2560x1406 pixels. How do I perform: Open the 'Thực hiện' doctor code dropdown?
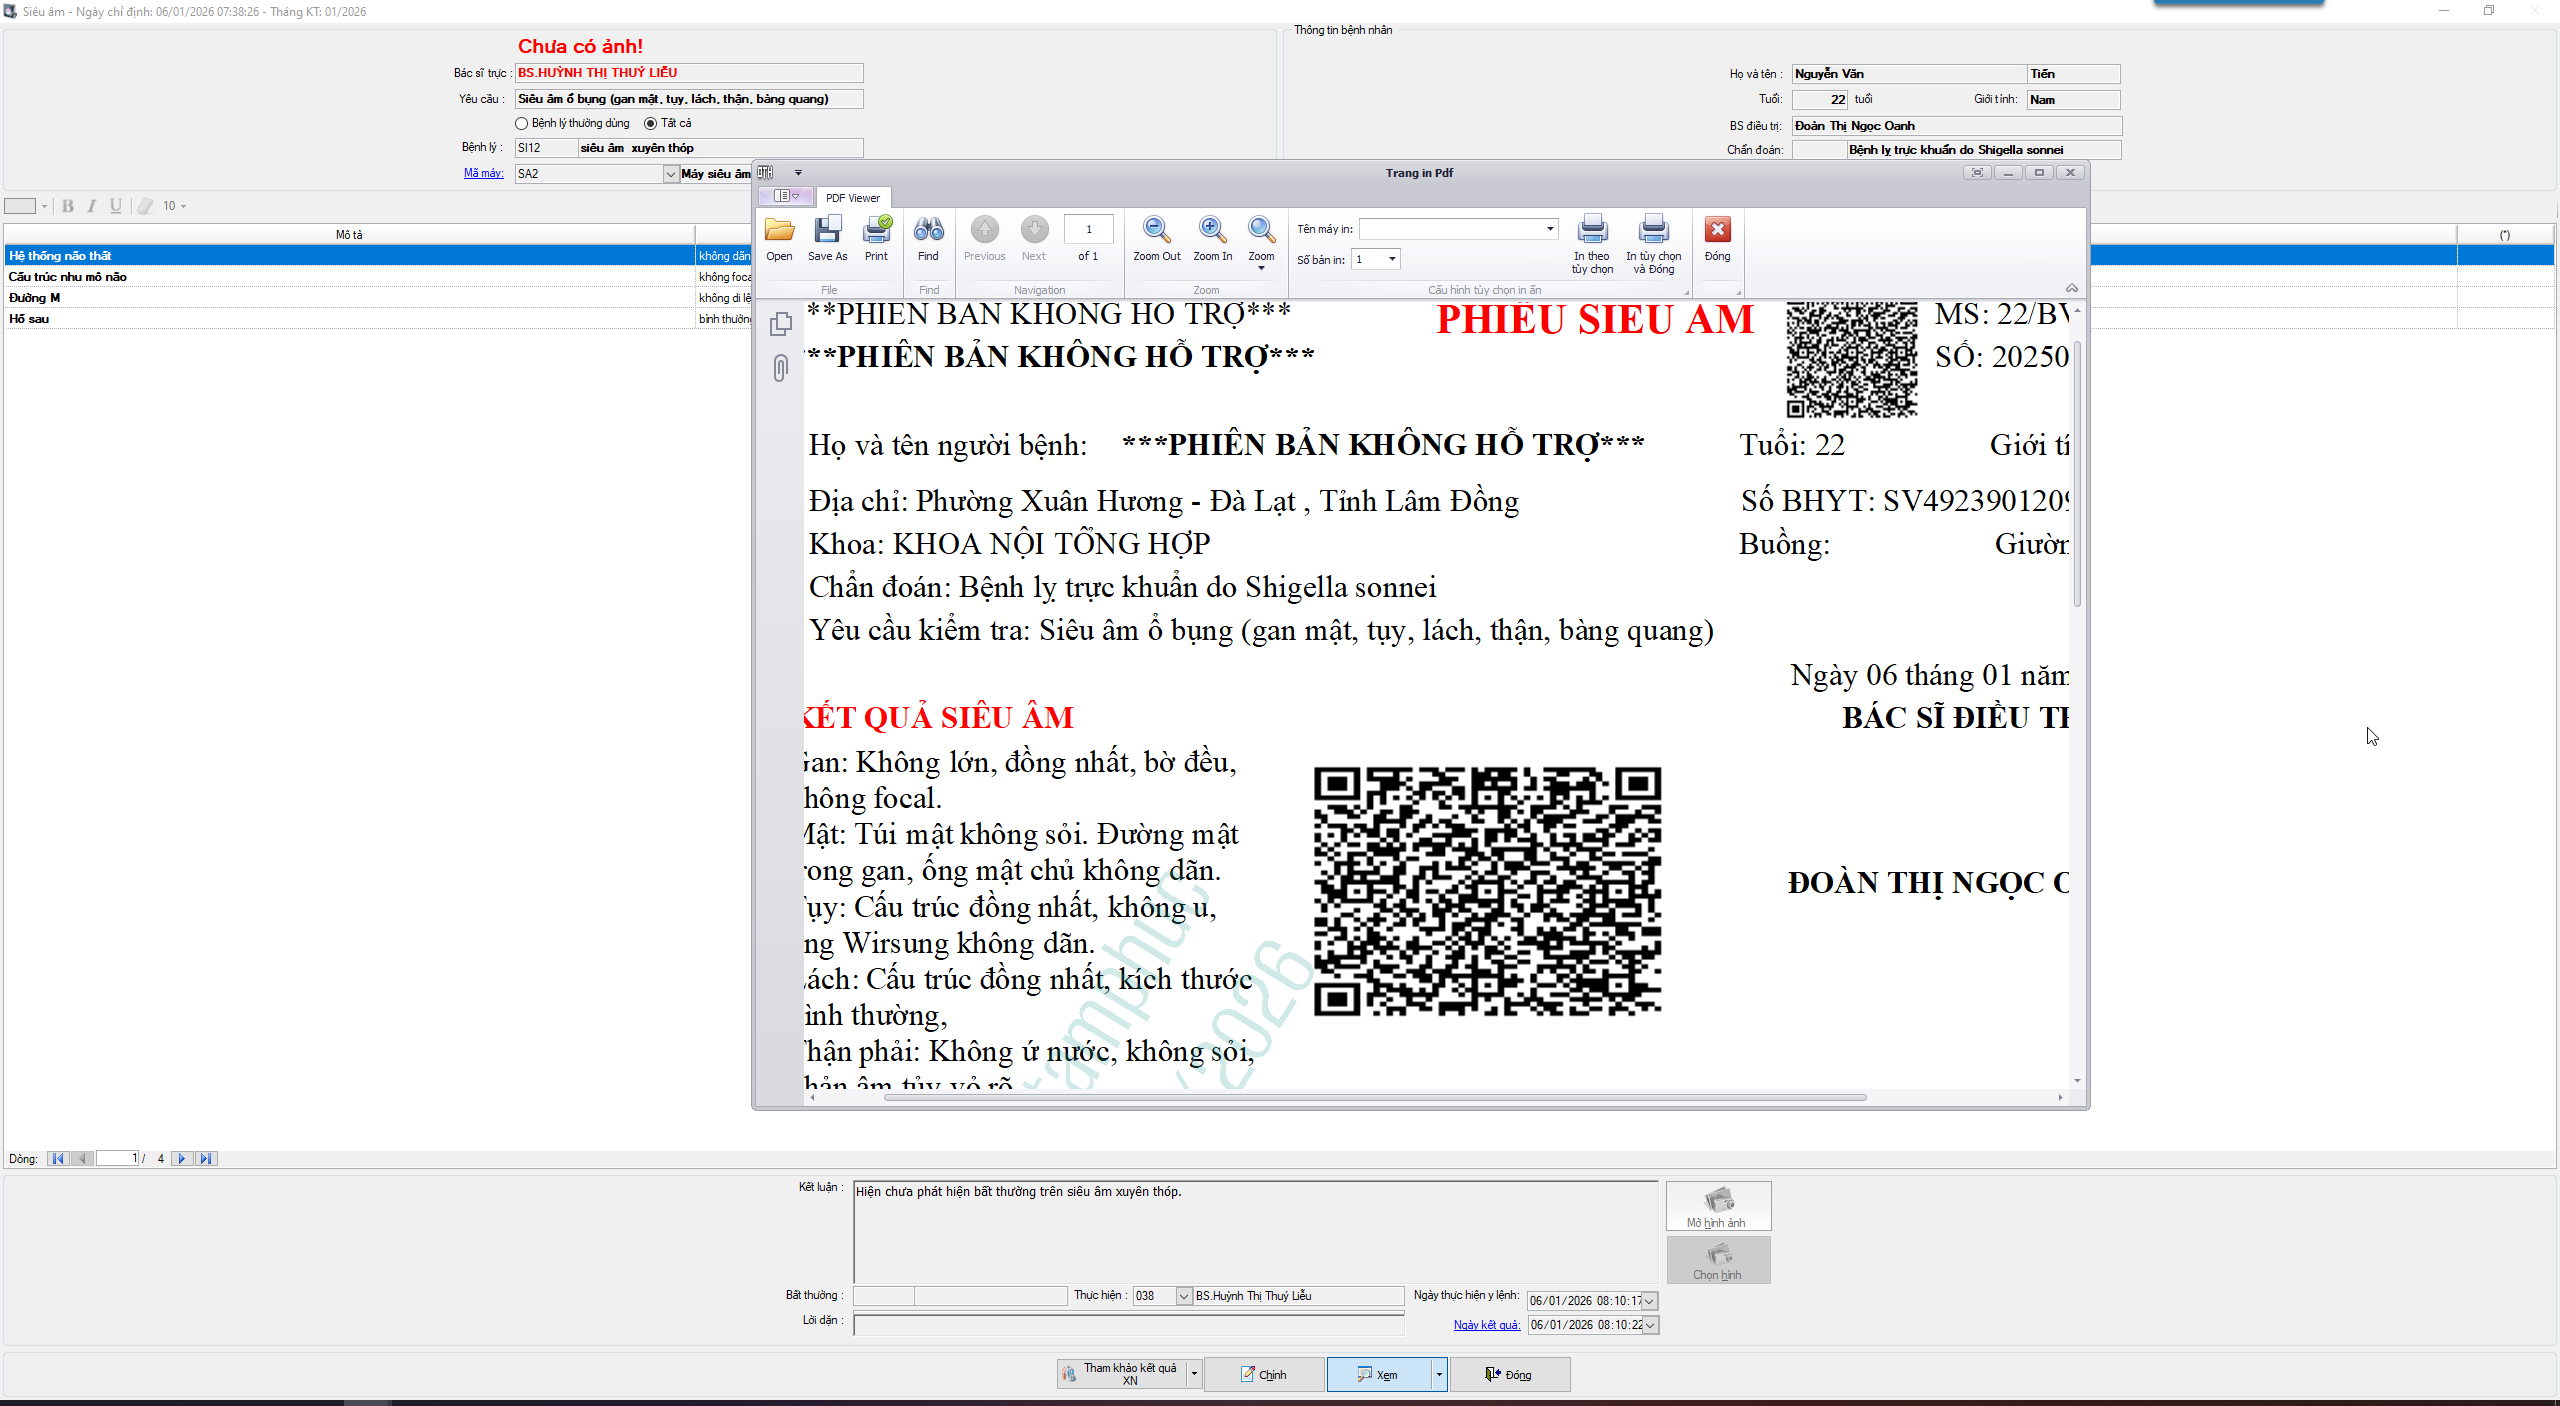point(1184,1296)
